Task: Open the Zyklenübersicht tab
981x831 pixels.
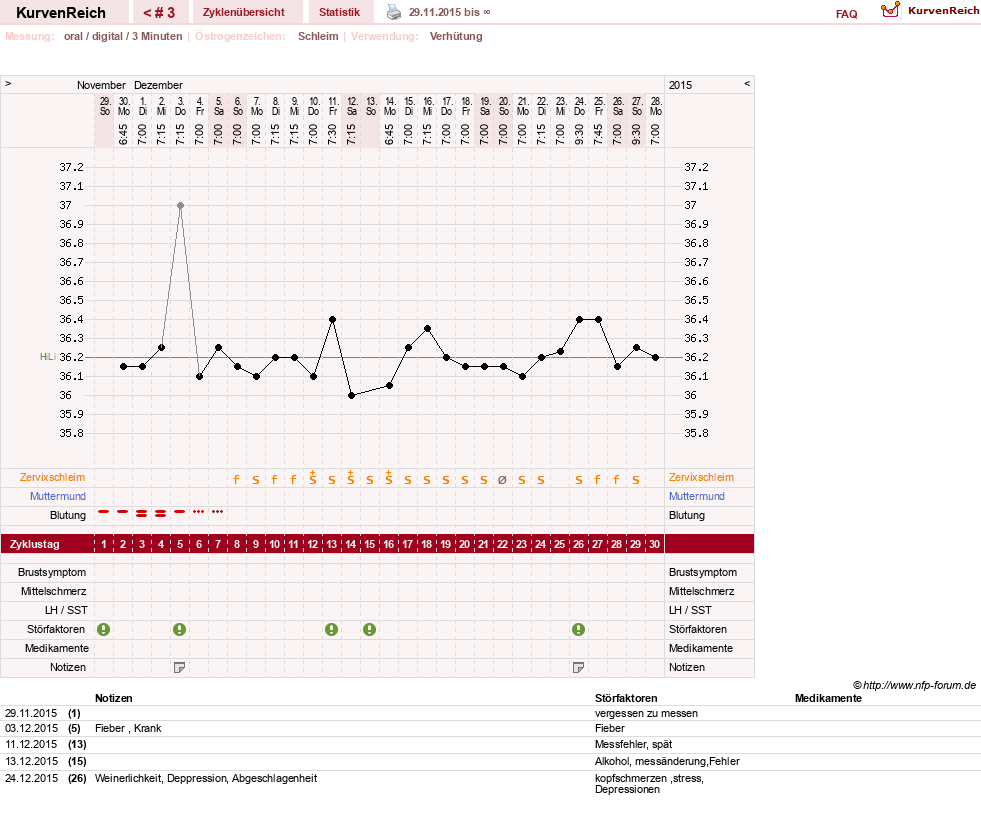Action: 243,12
